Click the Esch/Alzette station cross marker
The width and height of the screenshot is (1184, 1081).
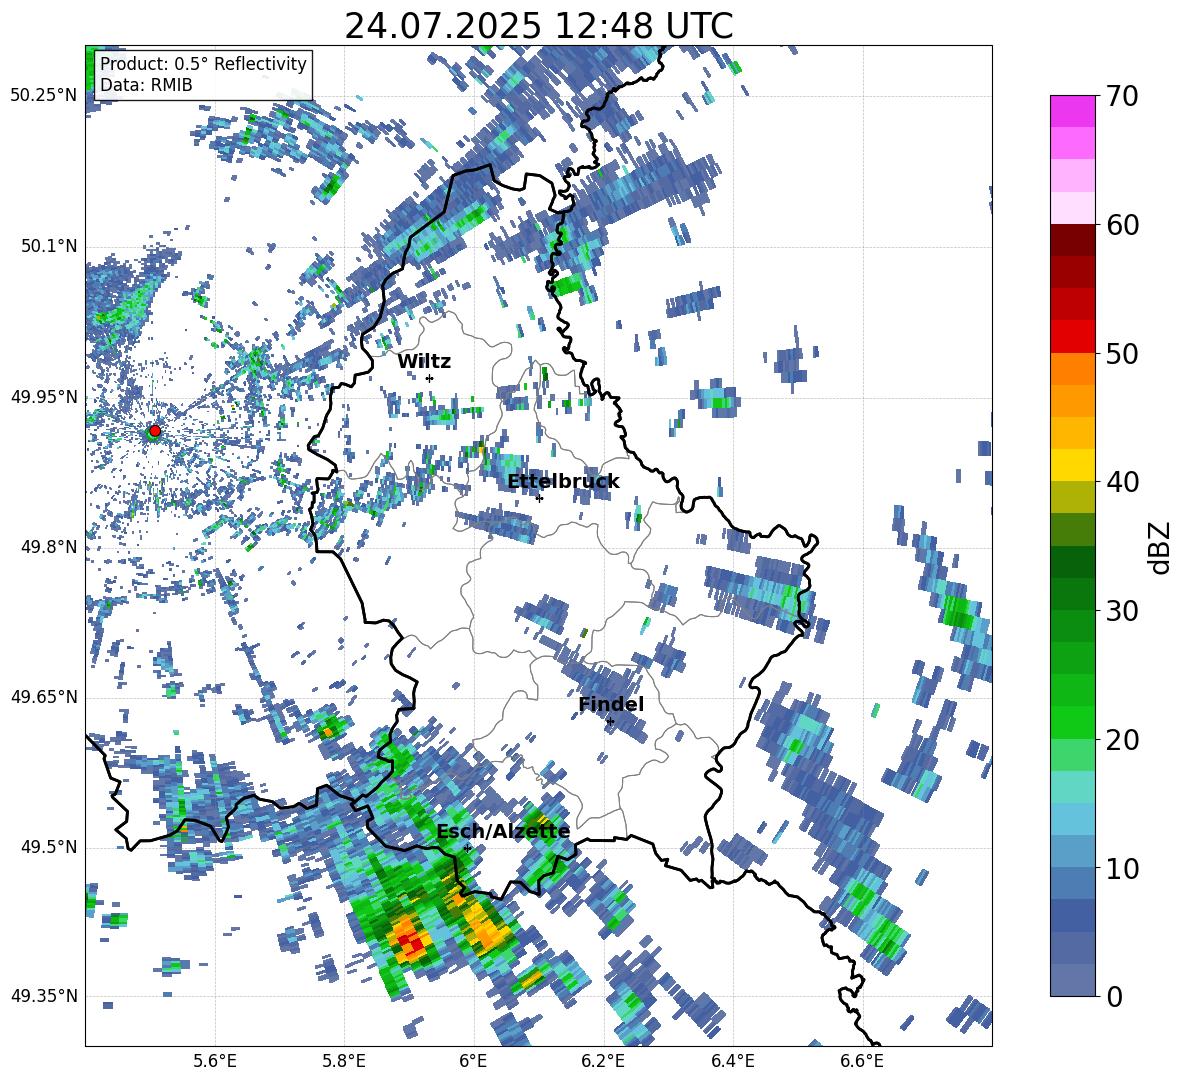coord(467,848)
